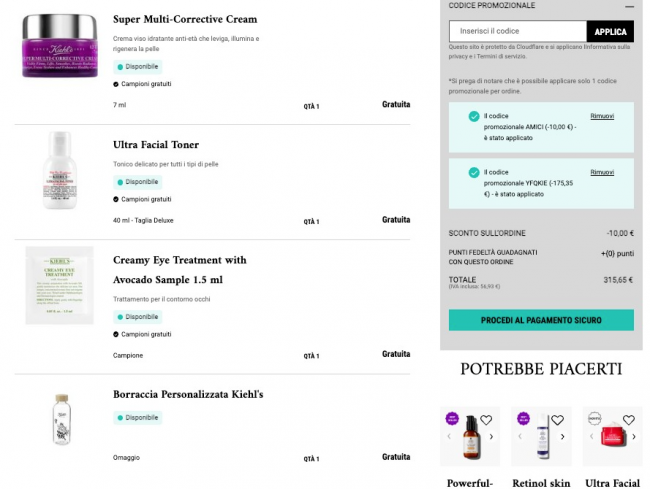Screen dimensions: 650x489
Task: Click the Super Multi-Corrective Cream jar image
Action: click(x=60, y=45)
